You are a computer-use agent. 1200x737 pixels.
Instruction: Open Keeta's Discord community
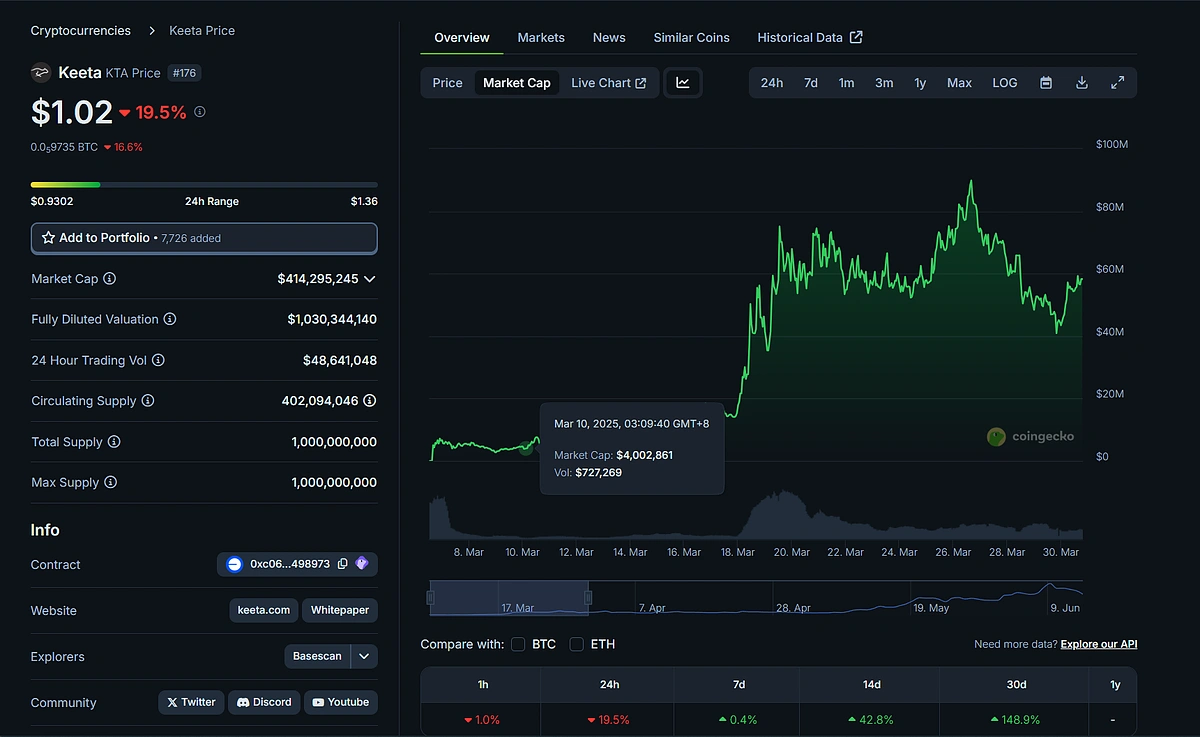pyautogui.click(x=264, y=702)
